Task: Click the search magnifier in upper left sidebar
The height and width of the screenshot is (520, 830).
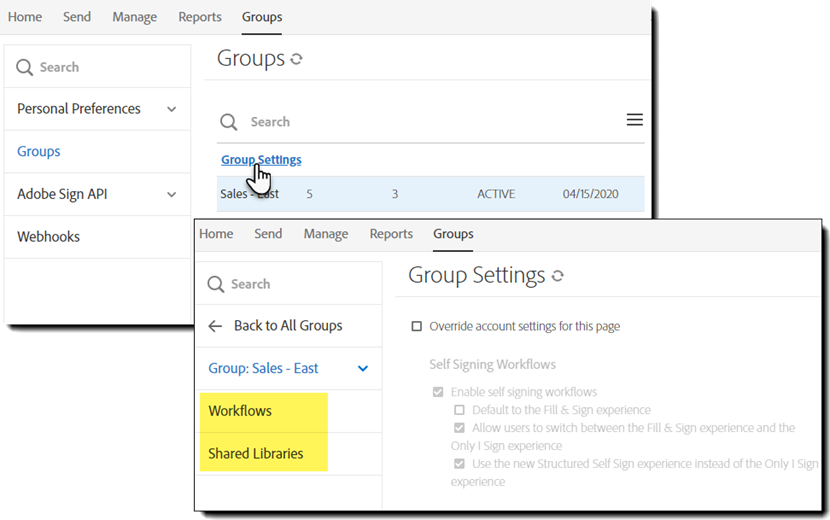Action: coord(25,68)
